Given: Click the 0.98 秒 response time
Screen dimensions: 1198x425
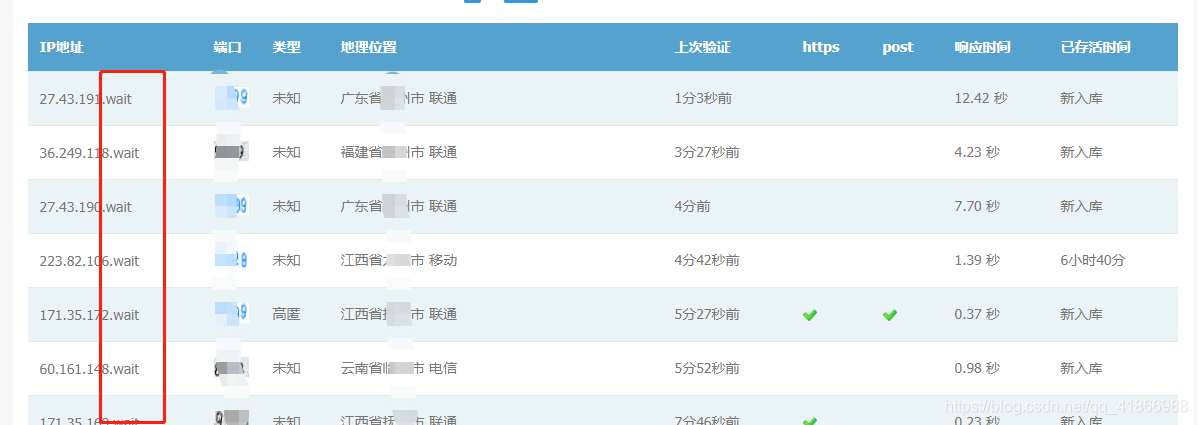Looking at the screenshot, I should tap(977, 368).
